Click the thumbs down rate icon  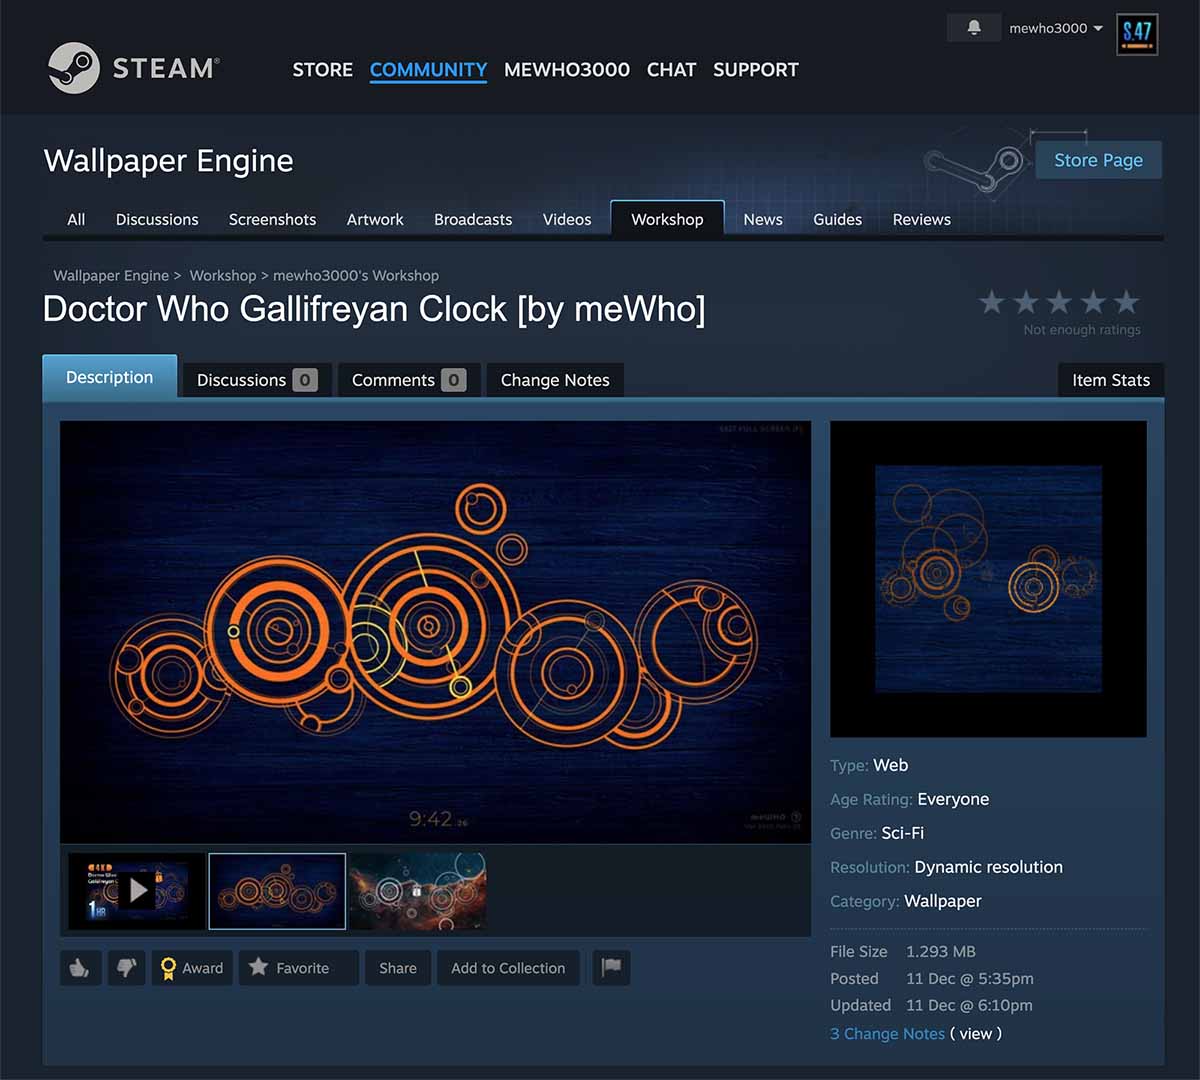click(126, 968)
